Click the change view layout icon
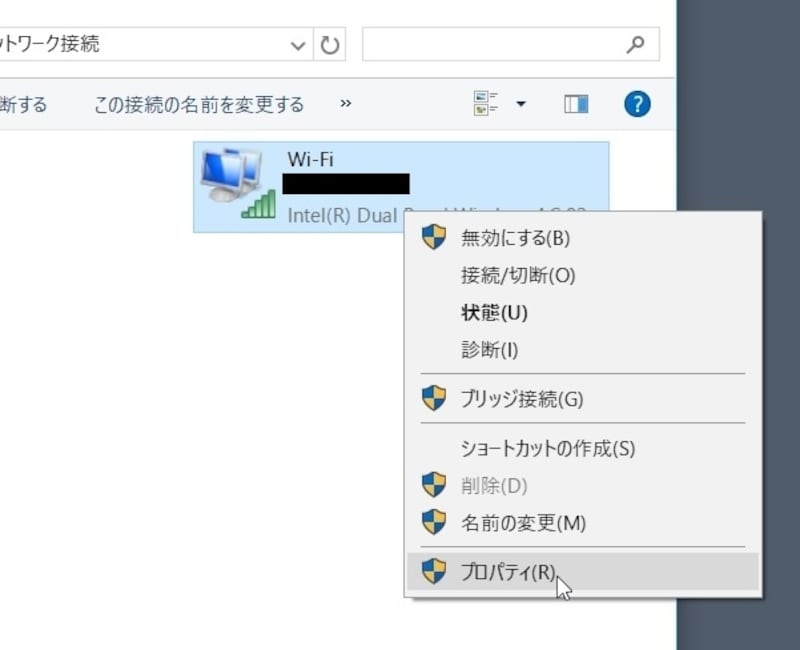Image resolution: width=800 pixels, height=650 pixels. (x=486, y=102)
